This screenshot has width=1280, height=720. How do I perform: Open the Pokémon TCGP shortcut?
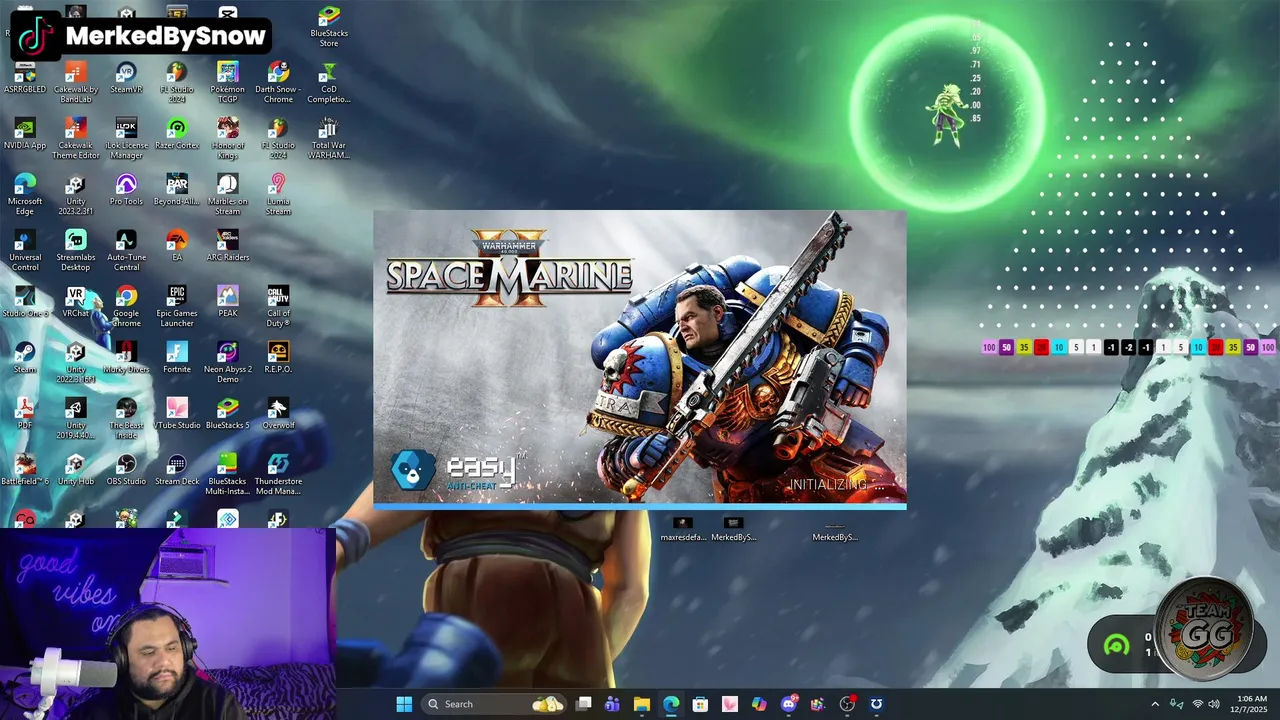pos(228,80)
